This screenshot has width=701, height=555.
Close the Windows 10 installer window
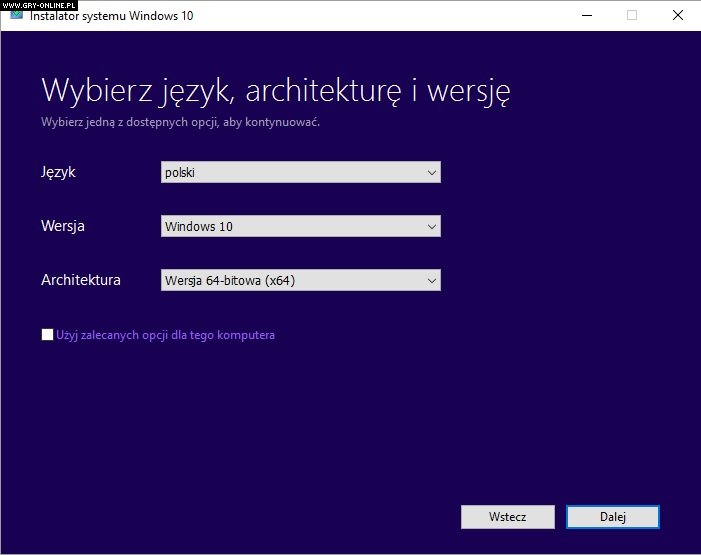point(678,16)
